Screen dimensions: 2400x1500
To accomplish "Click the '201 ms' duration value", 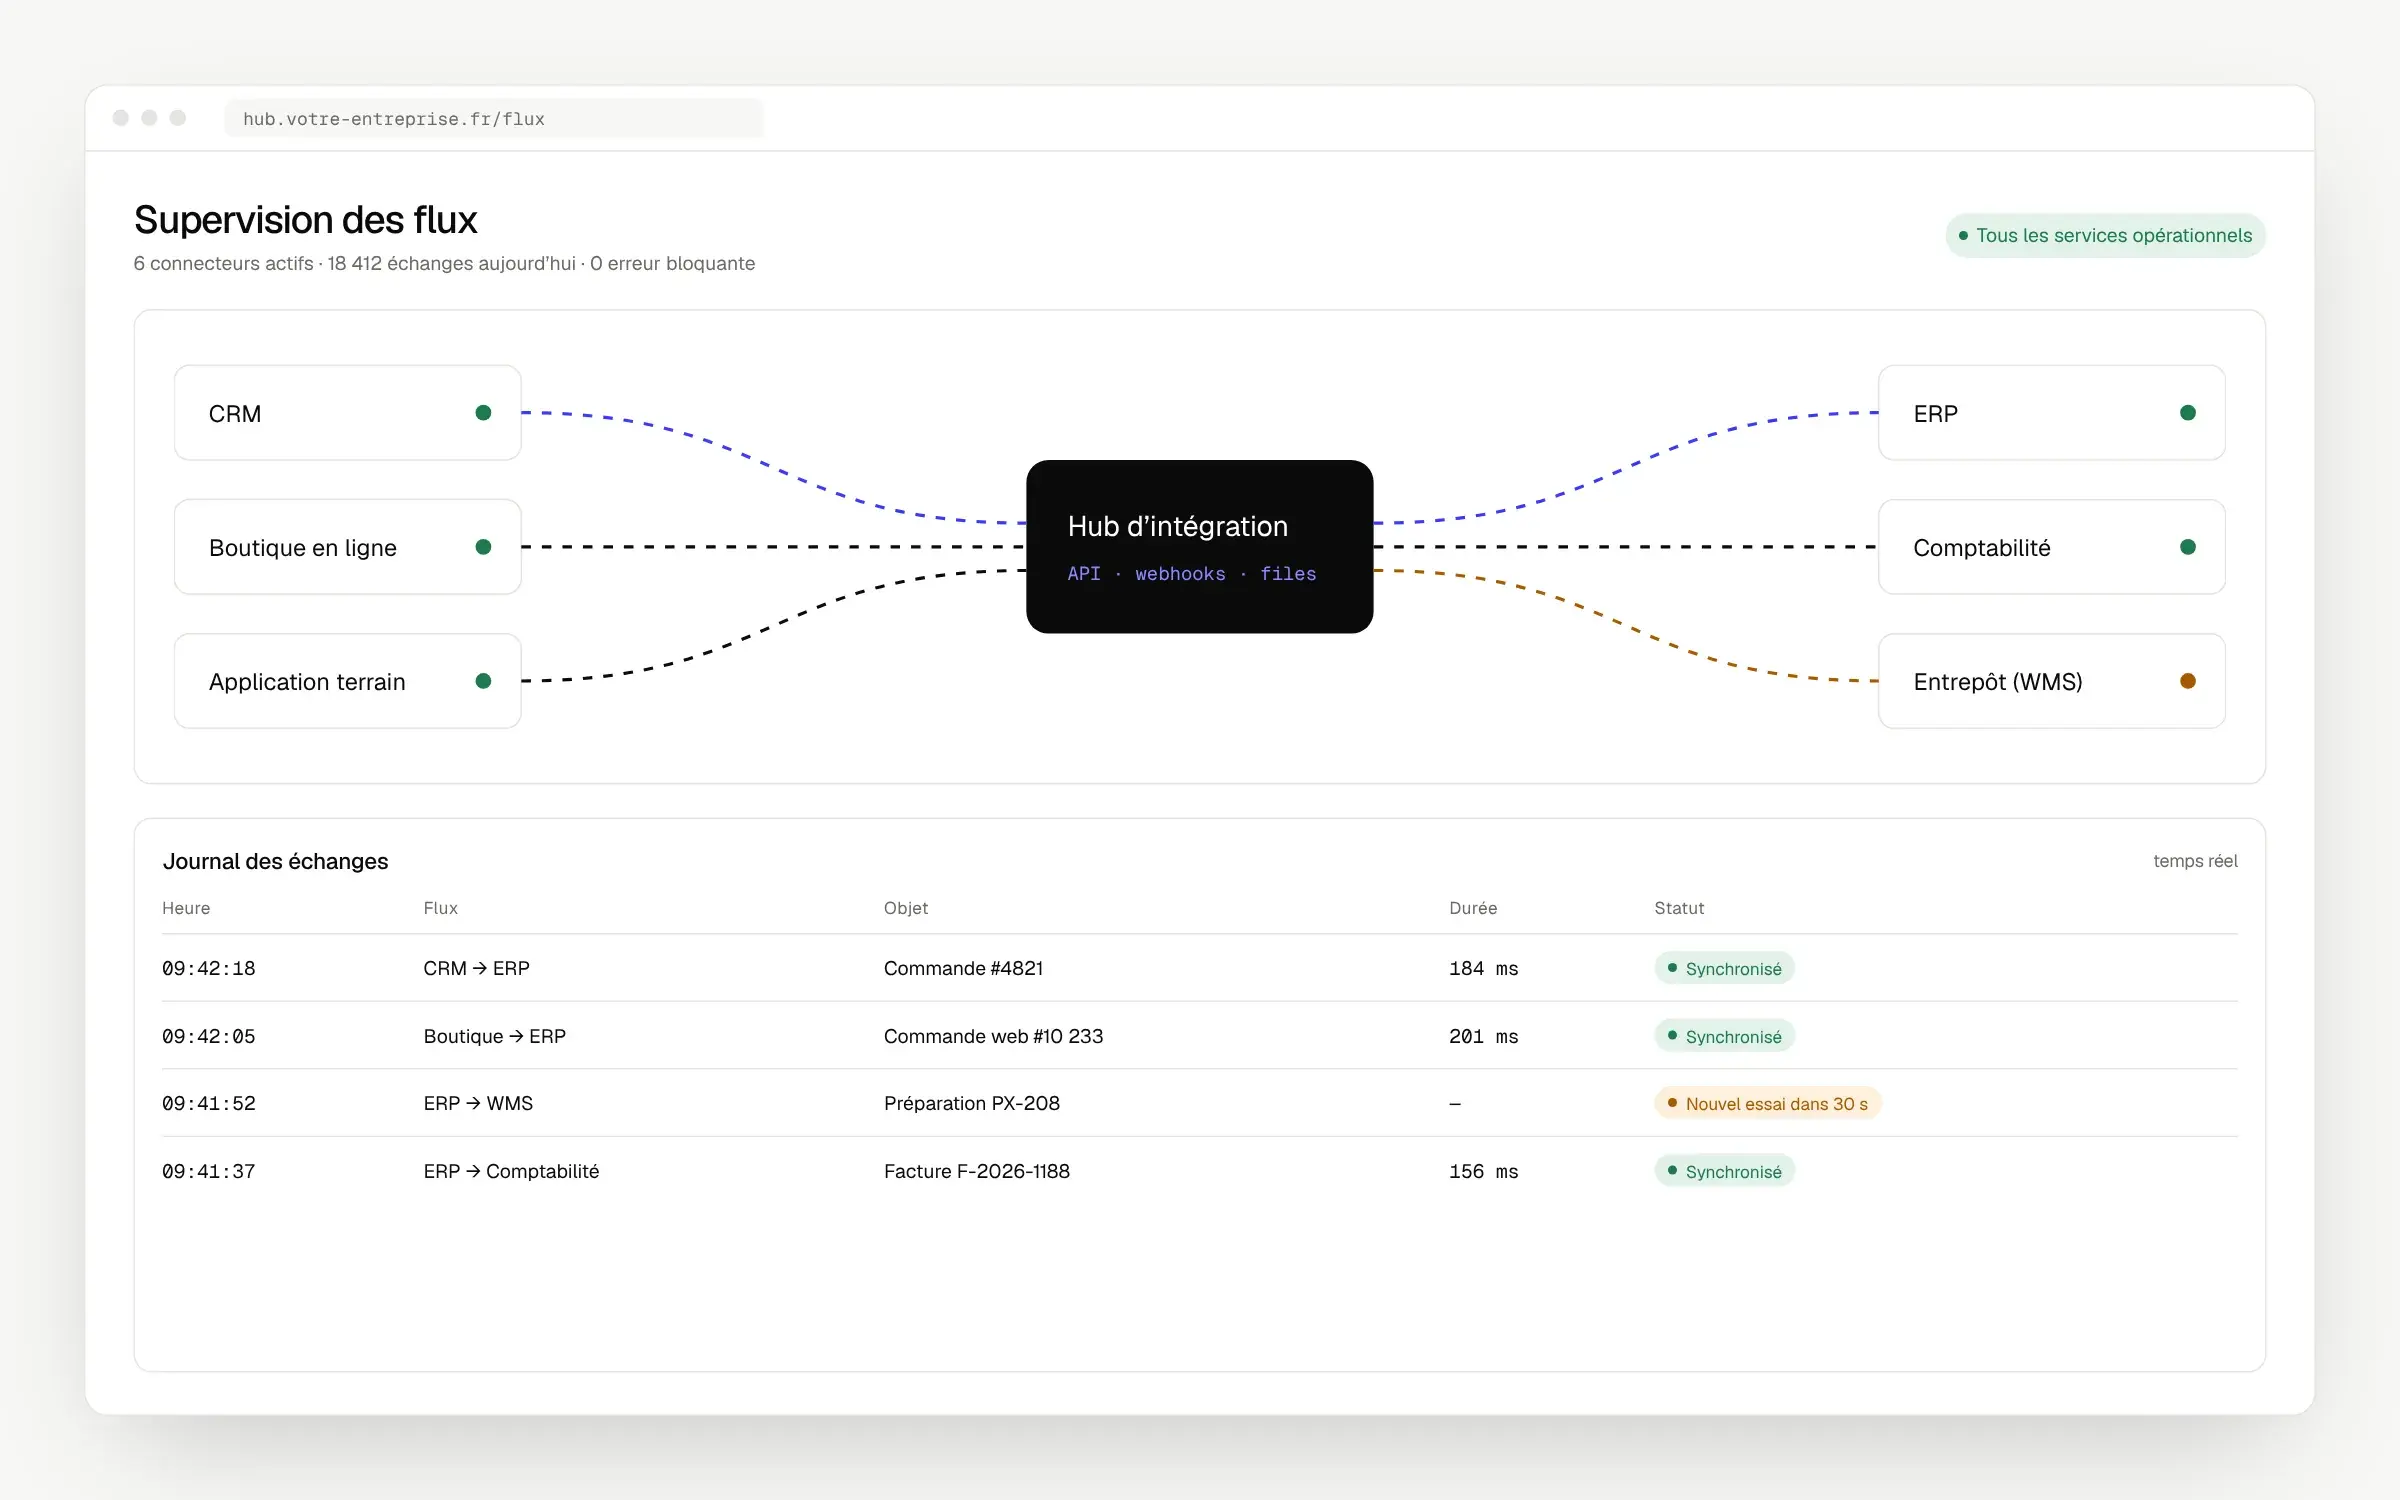I will pos(1484,1037).
